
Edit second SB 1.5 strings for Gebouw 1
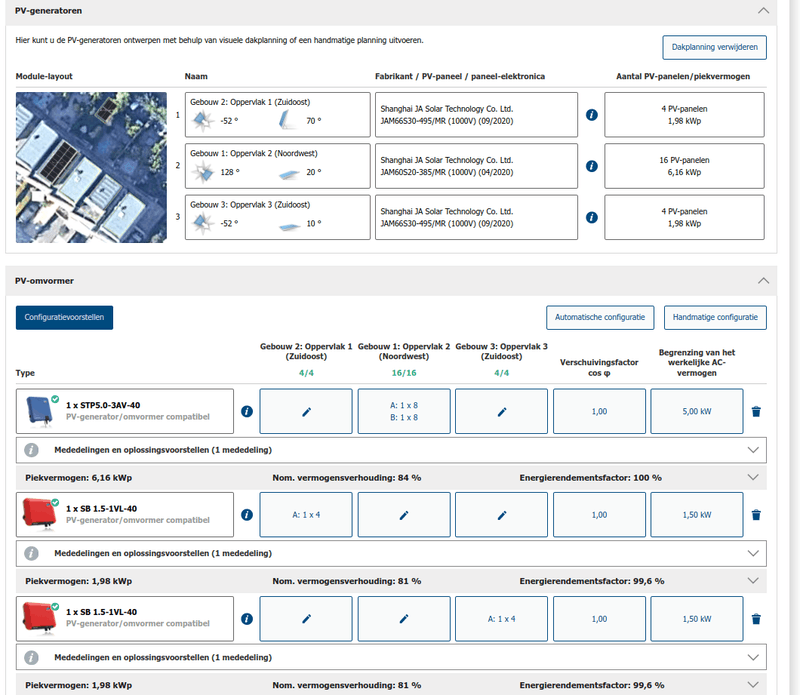tap(404, 619)
